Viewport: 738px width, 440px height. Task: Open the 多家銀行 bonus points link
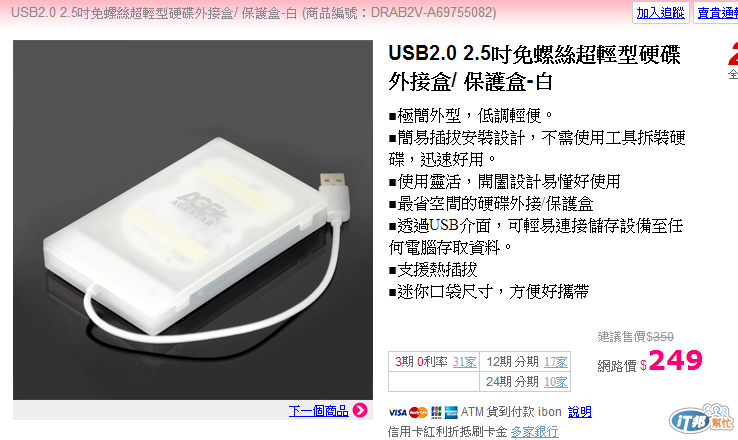(x=535, y=431)
